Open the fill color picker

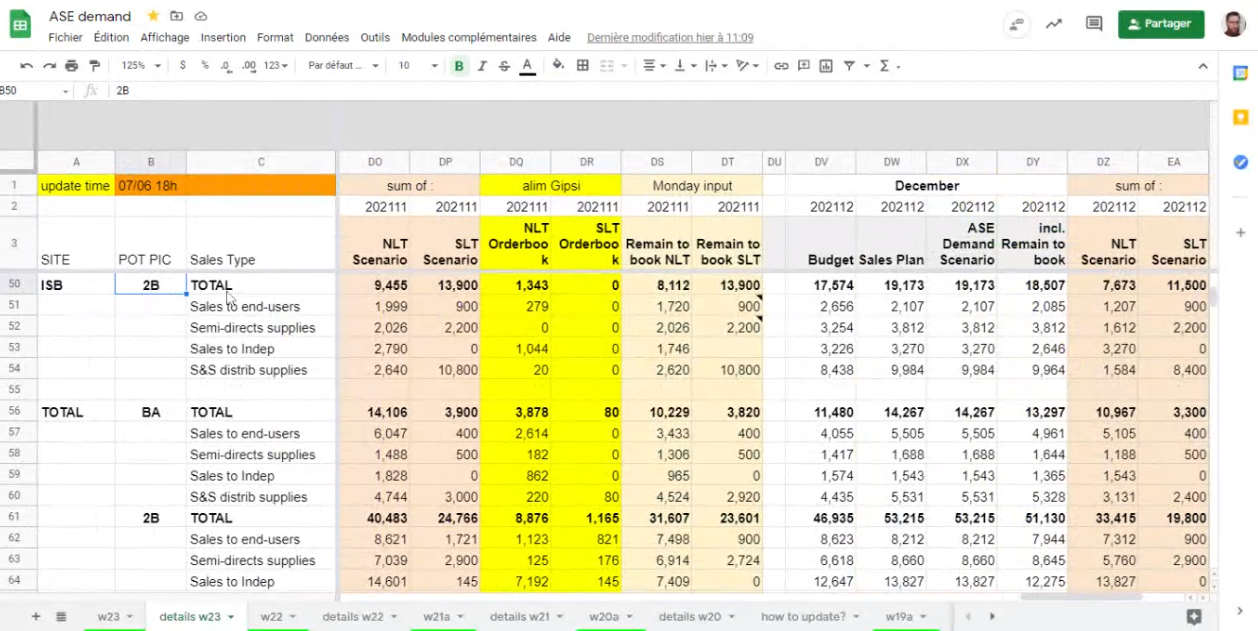point(558,66)
